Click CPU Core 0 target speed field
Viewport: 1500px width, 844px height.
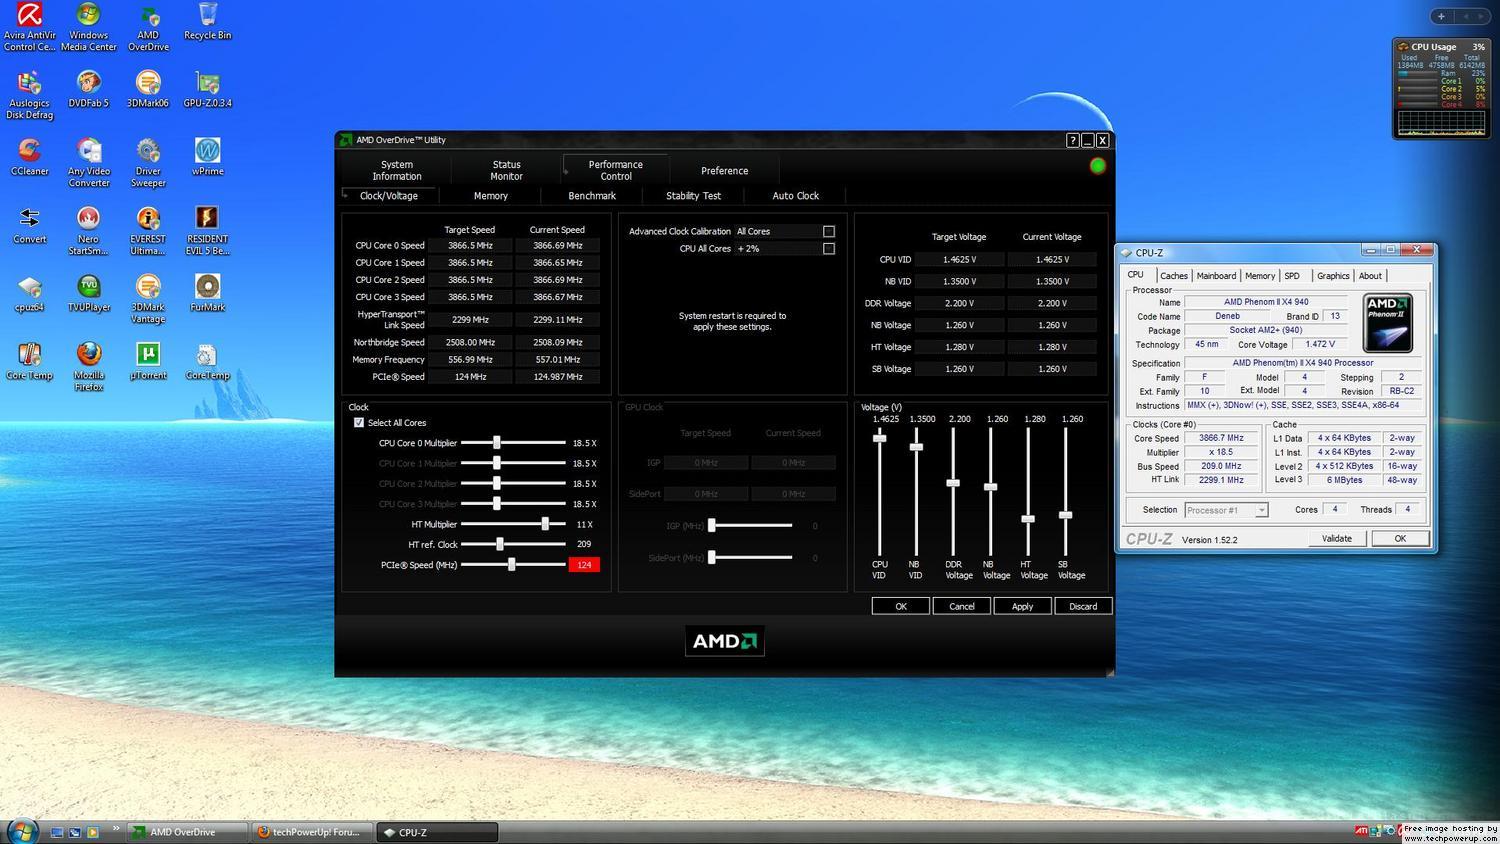470,245
